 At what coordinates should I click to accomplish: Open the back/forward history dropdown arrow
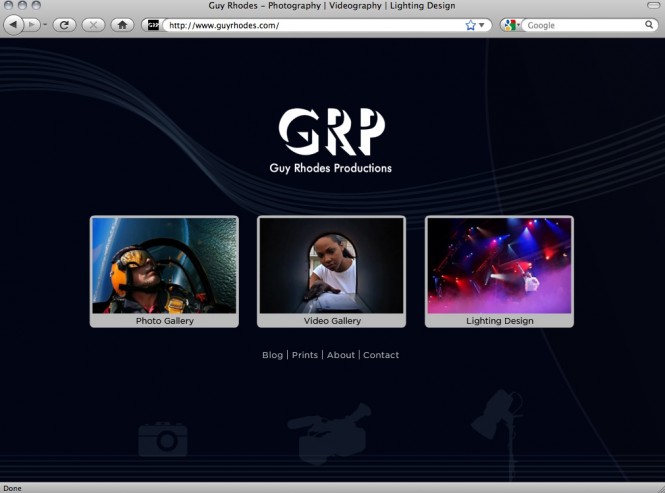[46, 24]
